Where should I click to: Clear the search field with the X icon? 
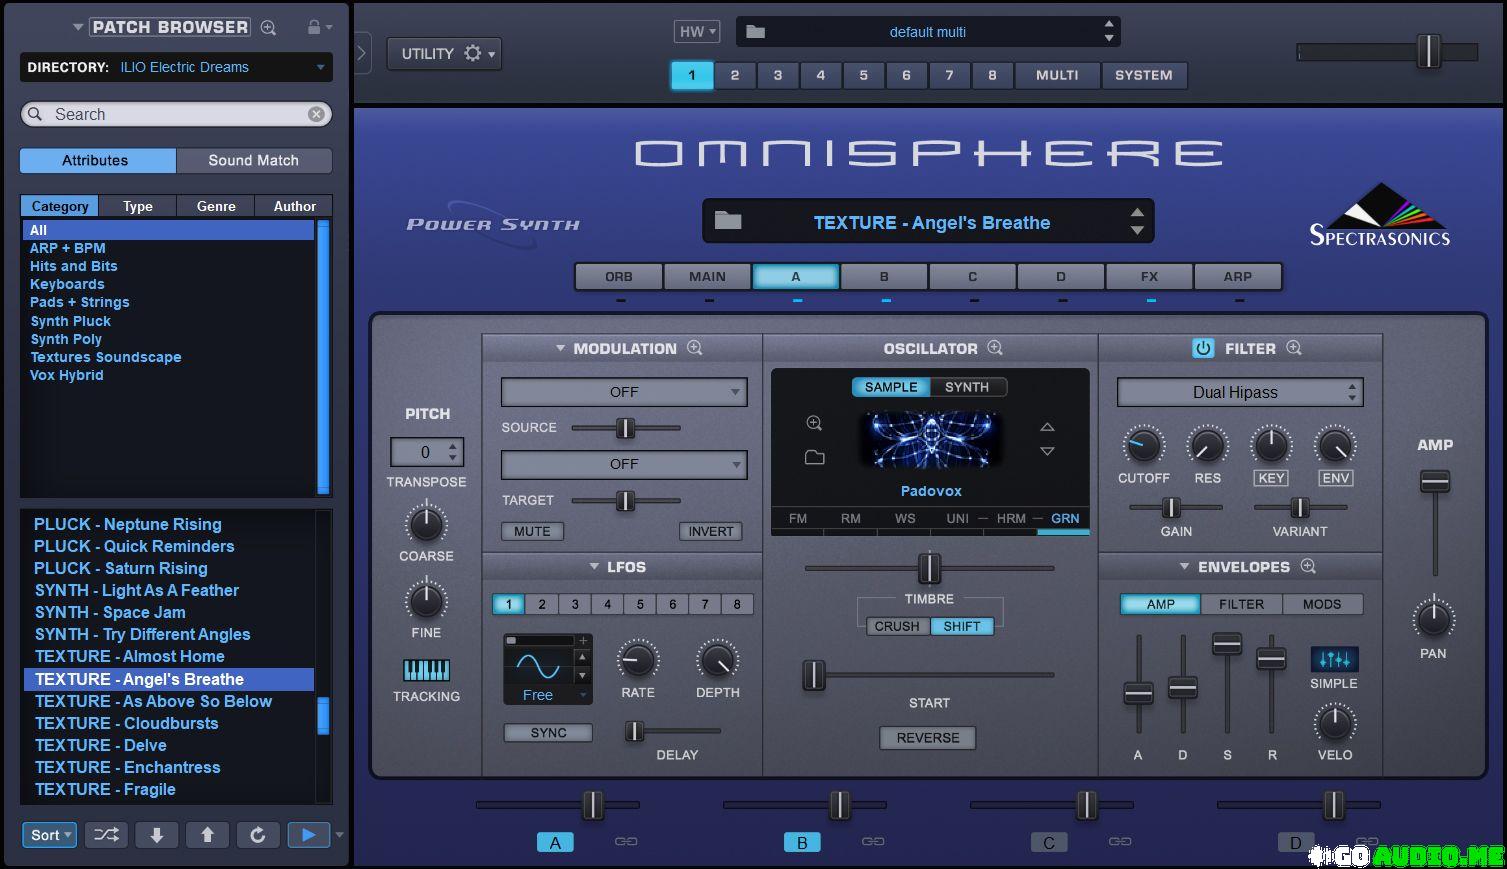click(316, 114)
